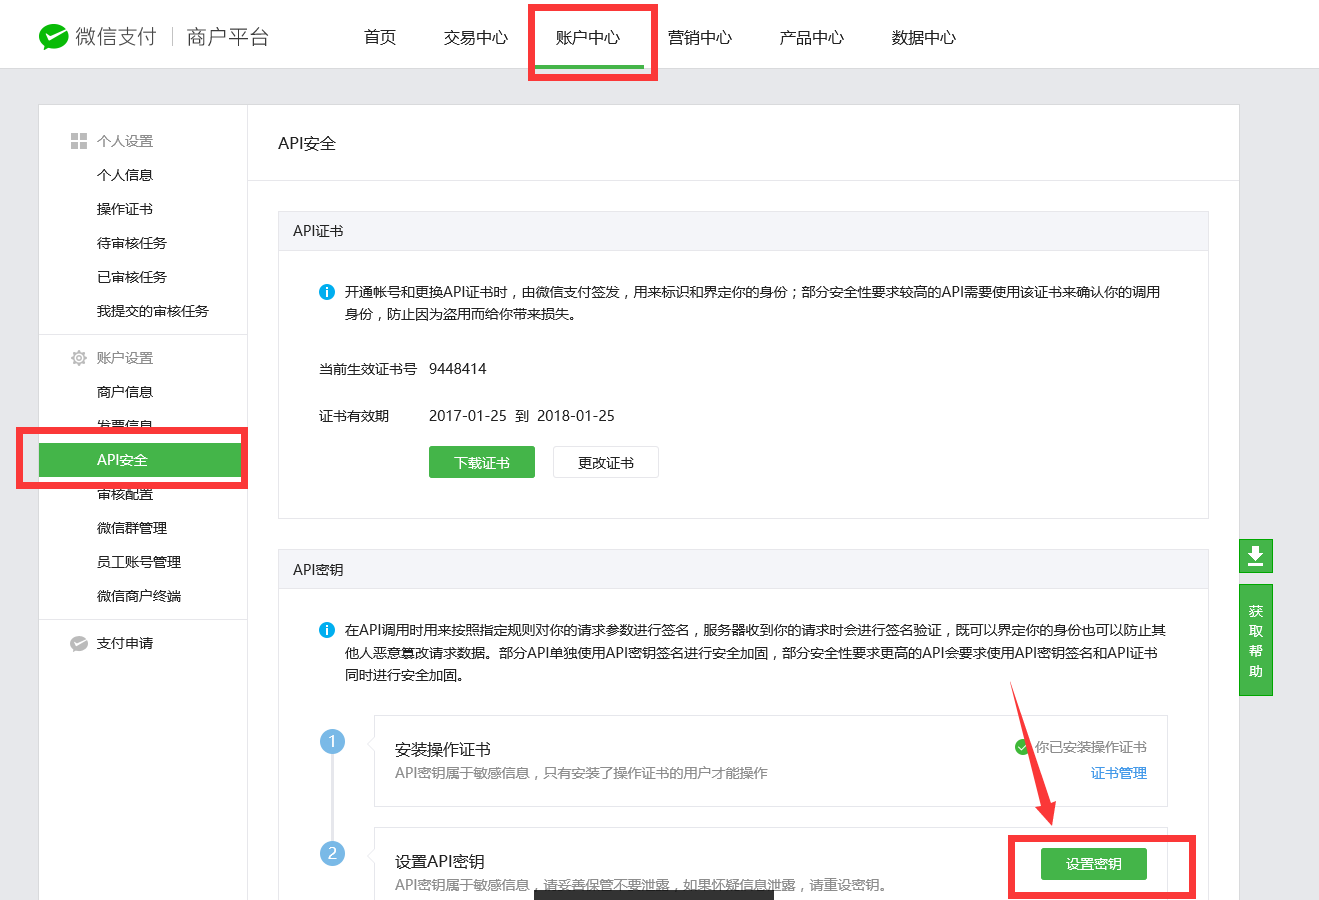Click the 支付申请 checkmark icon
Image resolution: width=1319 pixels, height=900 pixels.
tap(79, 643)
